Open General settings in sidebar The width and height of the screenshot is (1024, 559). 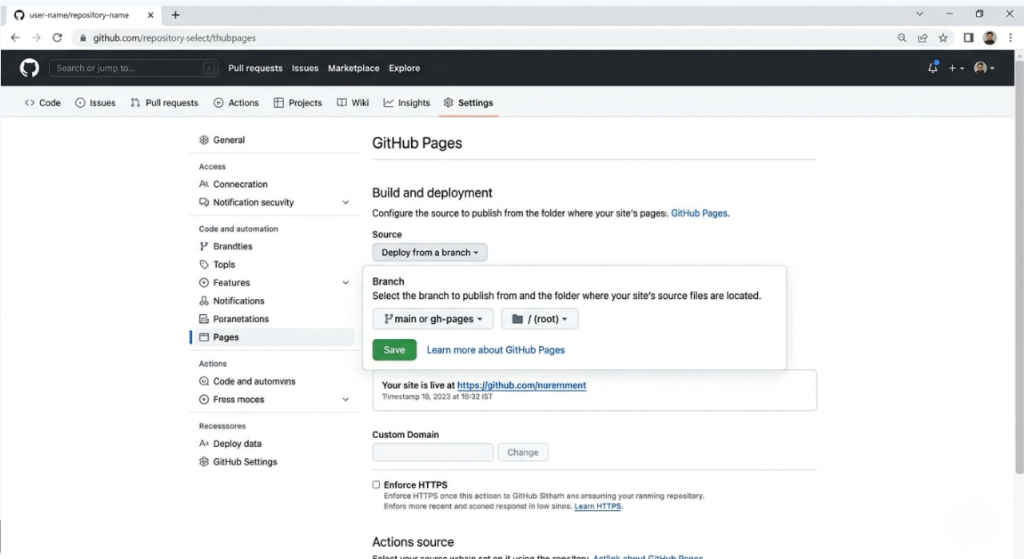(222, 140)
